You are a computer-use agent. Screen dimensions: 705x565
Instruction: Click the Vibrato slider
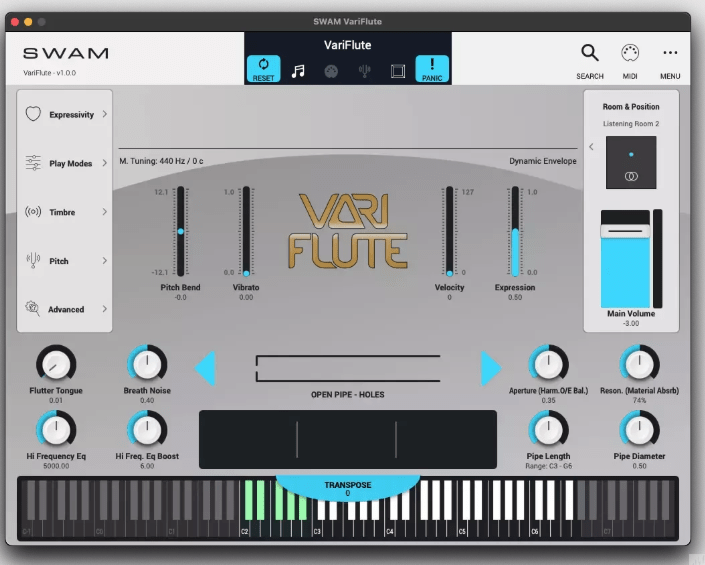point(246,231)
